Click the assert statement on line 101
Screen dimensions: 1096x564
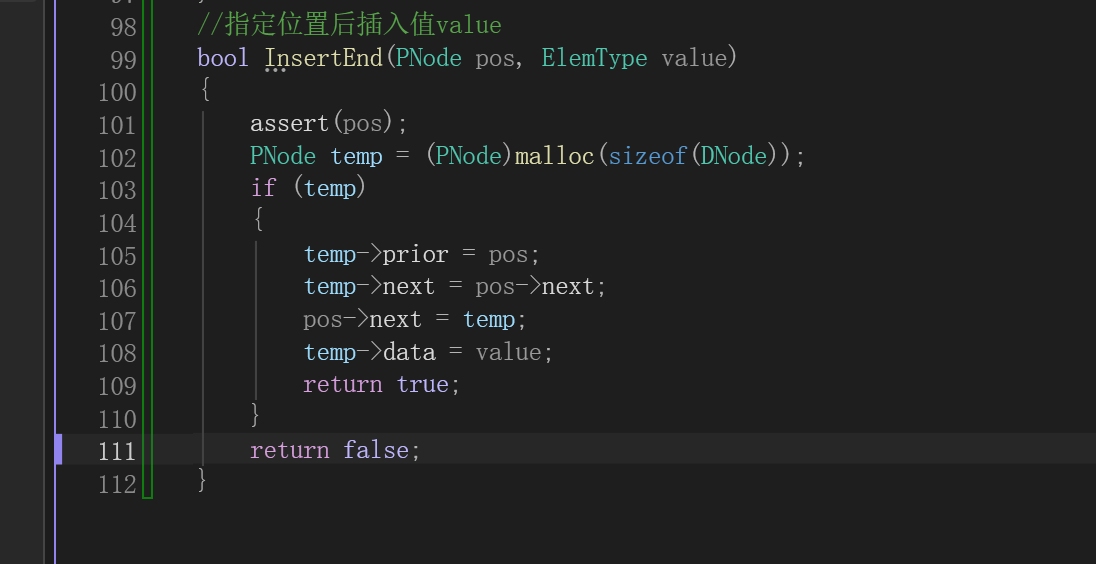click(x=329, y=124)
